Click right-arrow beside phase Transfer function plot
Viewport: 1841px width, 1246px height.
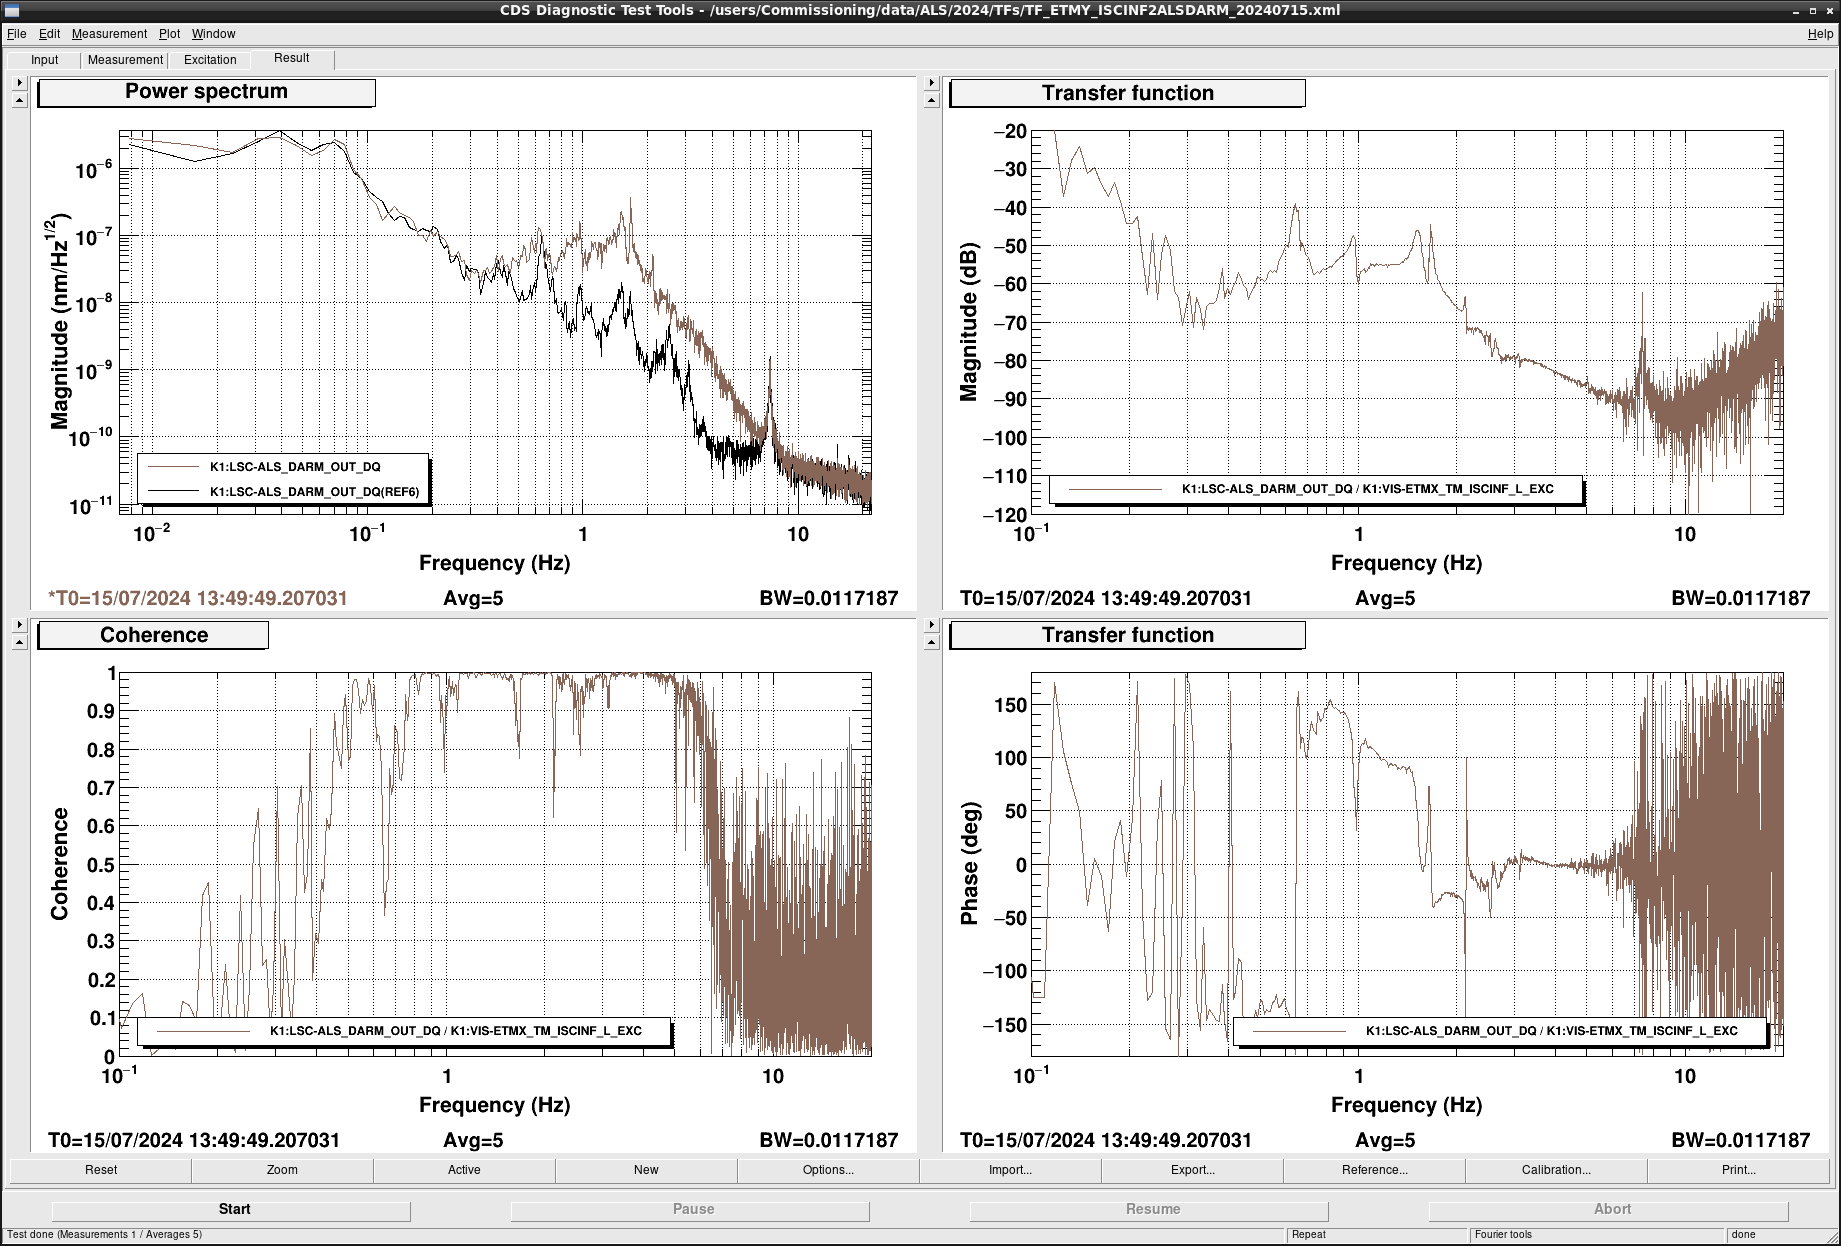[x=931, y=625]
